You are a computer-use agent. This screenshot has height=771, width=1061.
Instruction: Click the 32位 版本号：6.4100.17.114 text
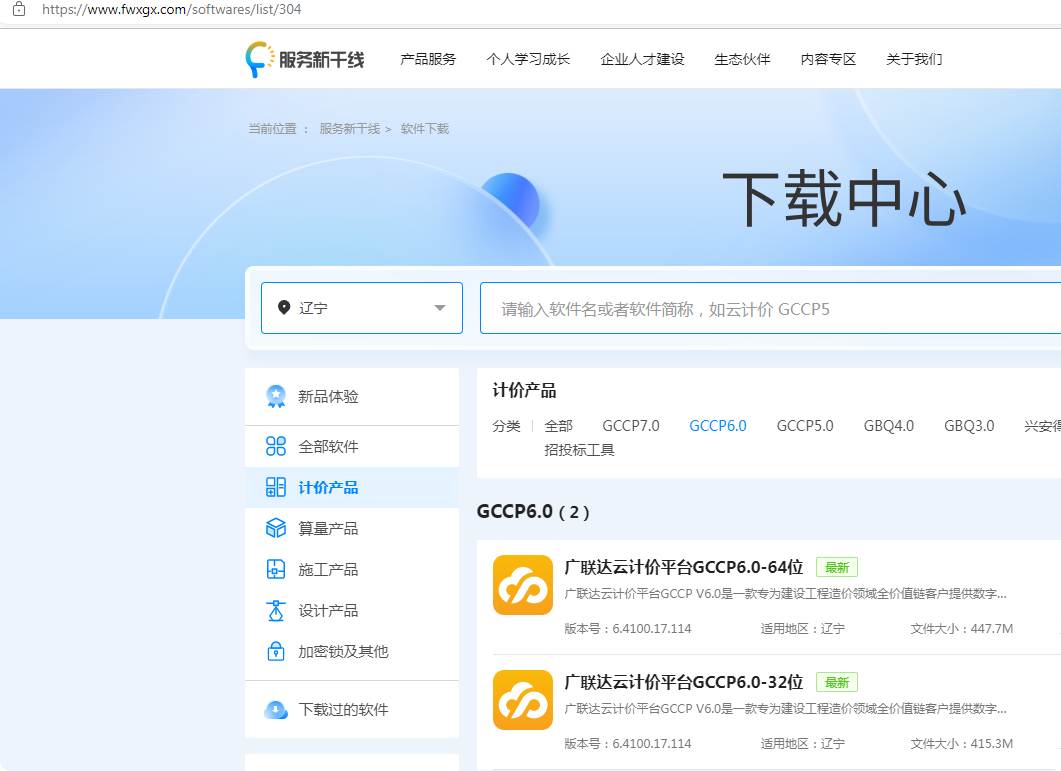[628, 744]
